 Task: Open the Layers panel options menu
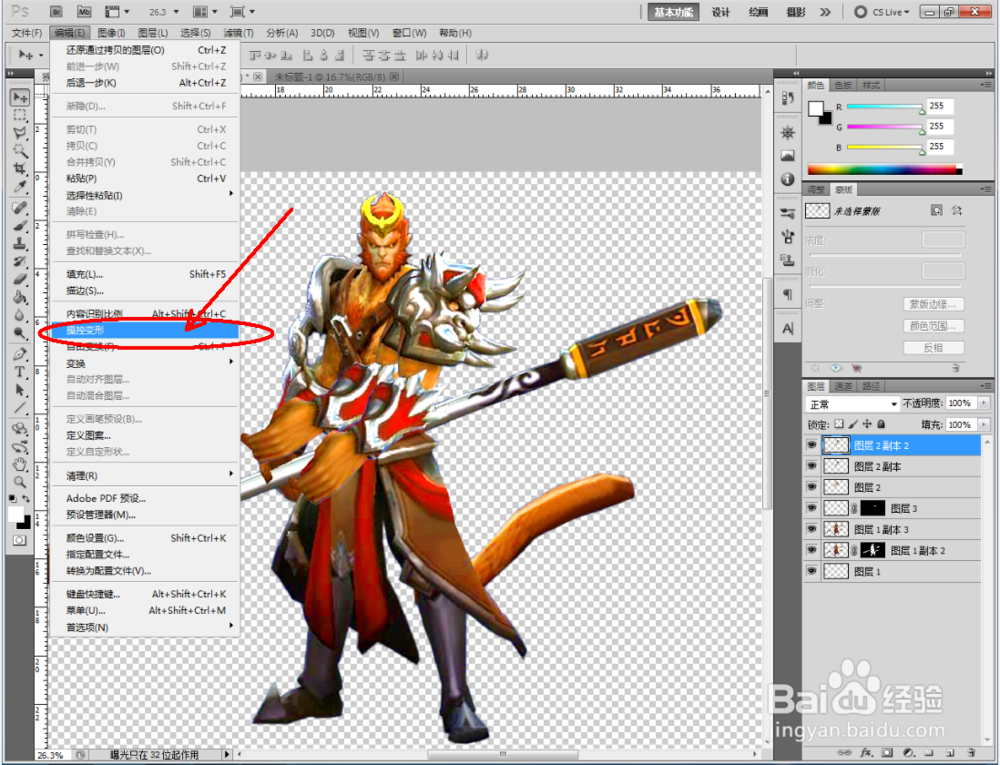[986, 386]
